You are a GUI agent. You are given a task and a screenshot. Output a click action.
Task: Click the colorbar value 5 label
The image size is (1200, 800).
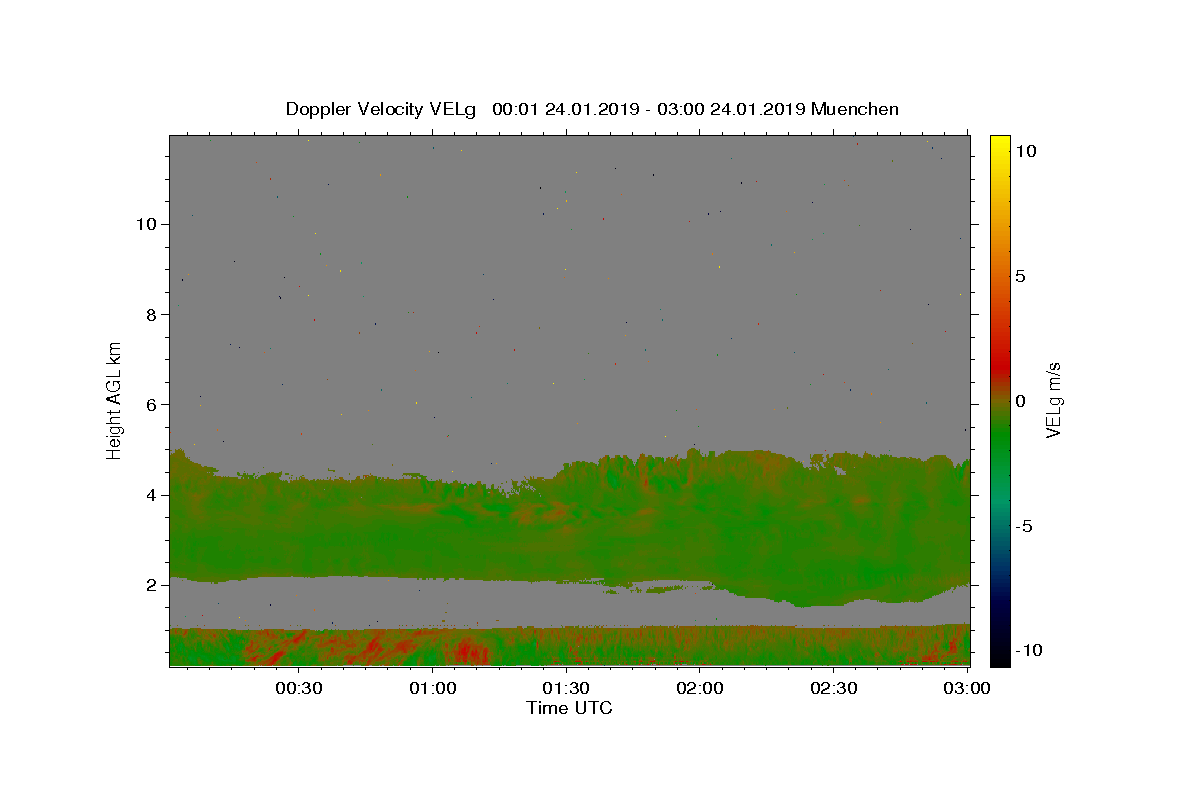(x=1020, y=276)
